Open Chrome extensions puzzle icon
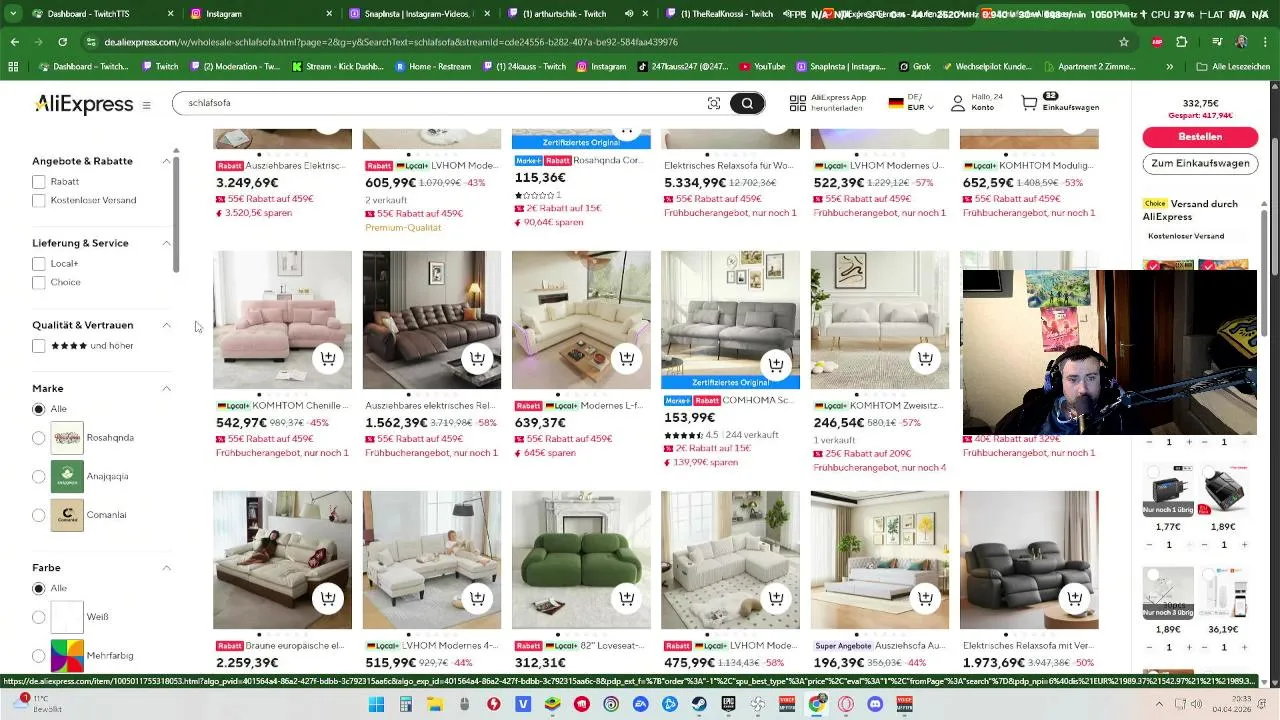This screenshot has height=720, width=1280. (x=1182, y=42)
